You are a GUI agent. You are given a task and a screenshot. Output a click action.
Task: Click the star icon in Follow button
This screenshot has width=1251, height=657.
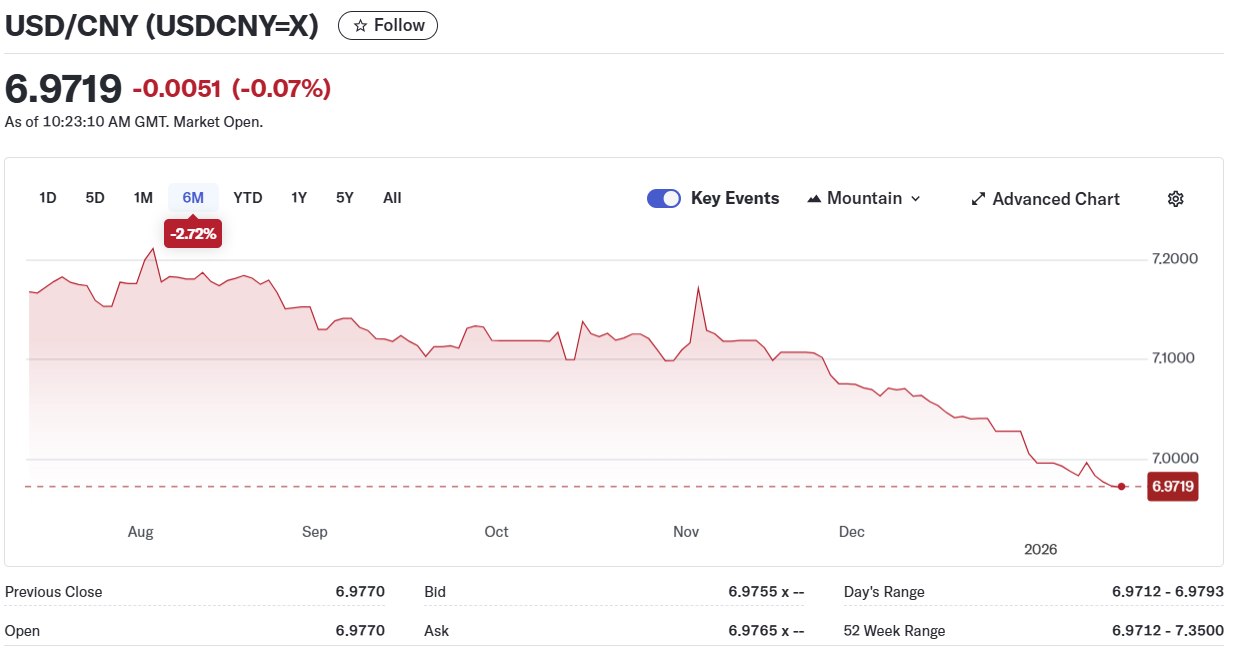coord(361,26)
